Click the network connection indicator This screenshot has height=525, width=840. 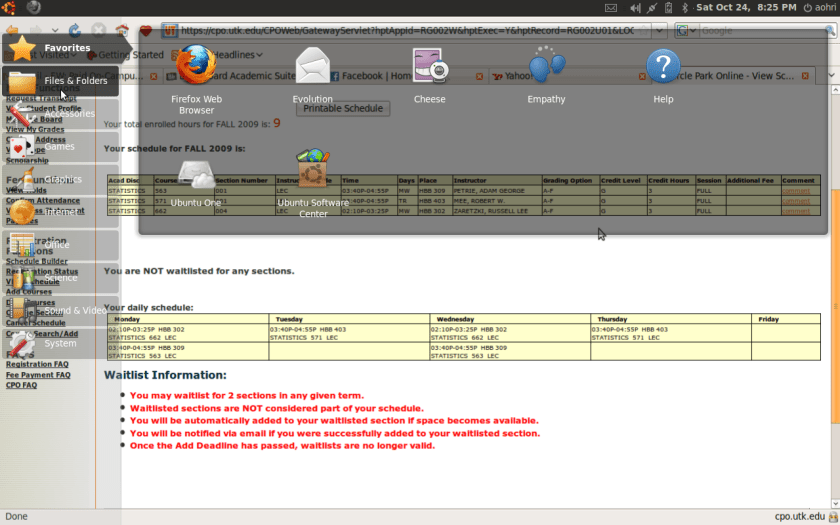[x=651, y=8]
